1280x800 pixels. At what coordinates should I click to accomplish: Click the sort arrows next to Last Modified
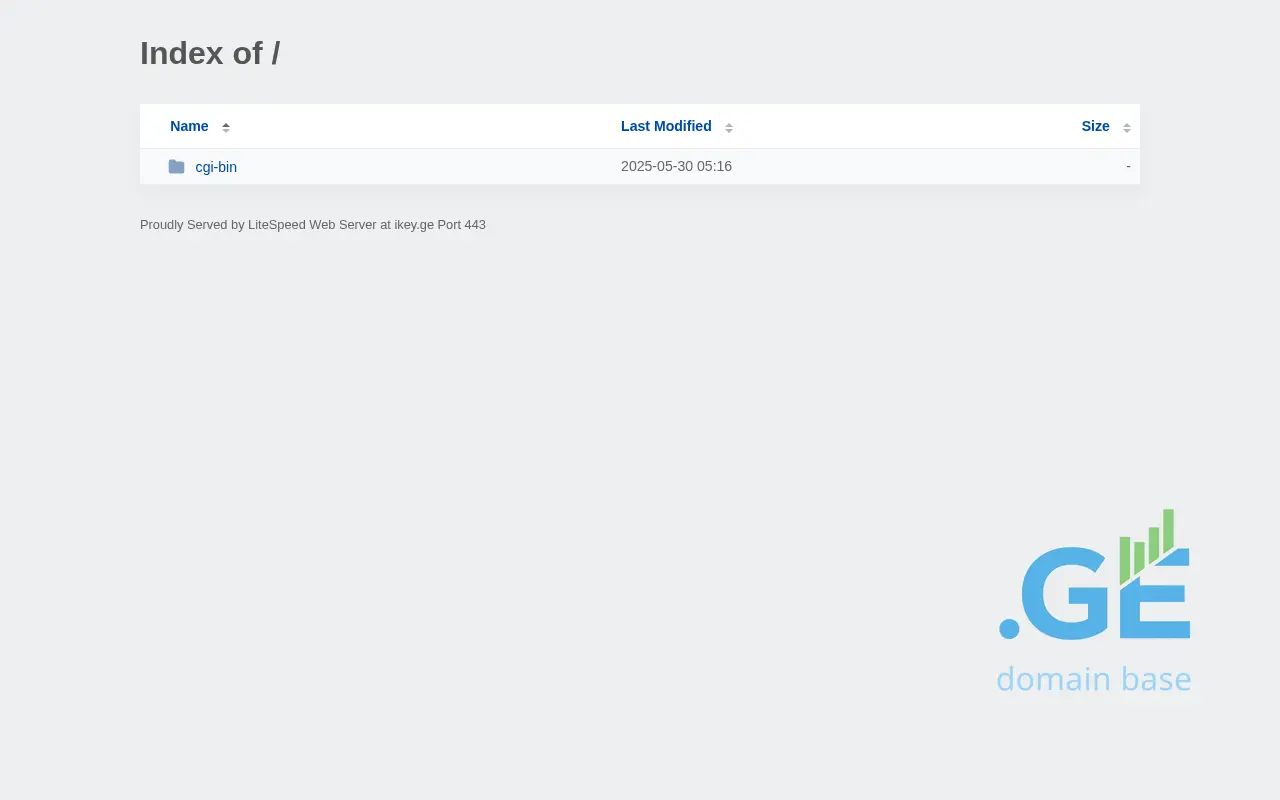(x=729, y=127)
